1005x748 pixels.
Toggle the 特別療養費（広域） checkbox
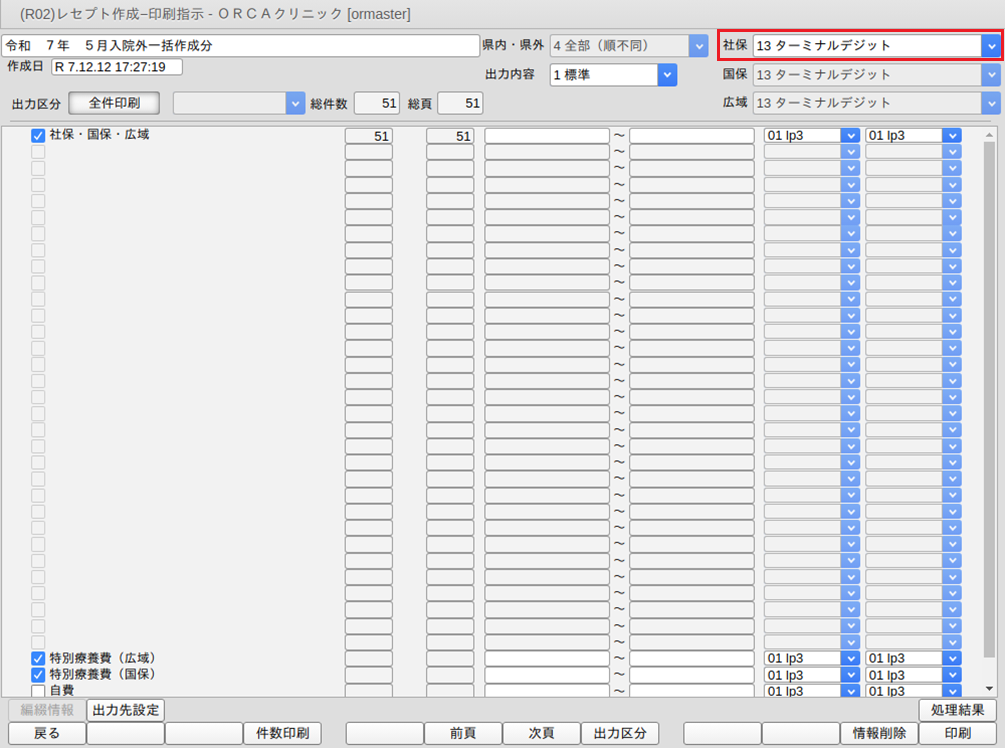(38, 659)
